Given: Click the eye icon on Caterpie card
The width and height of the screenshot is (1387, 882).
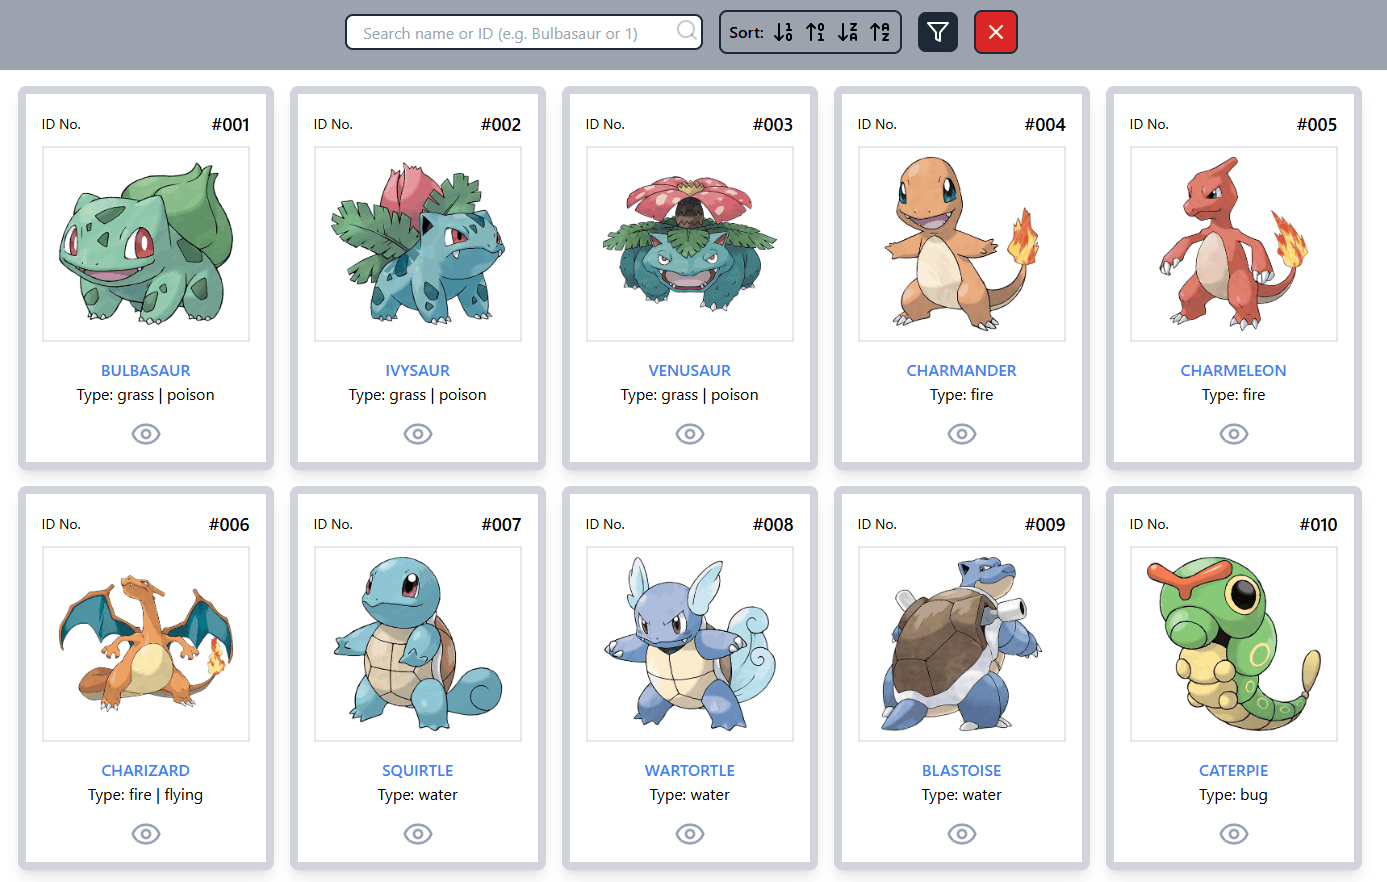Looking at the screenshot, I should [x=1234, y=834].
